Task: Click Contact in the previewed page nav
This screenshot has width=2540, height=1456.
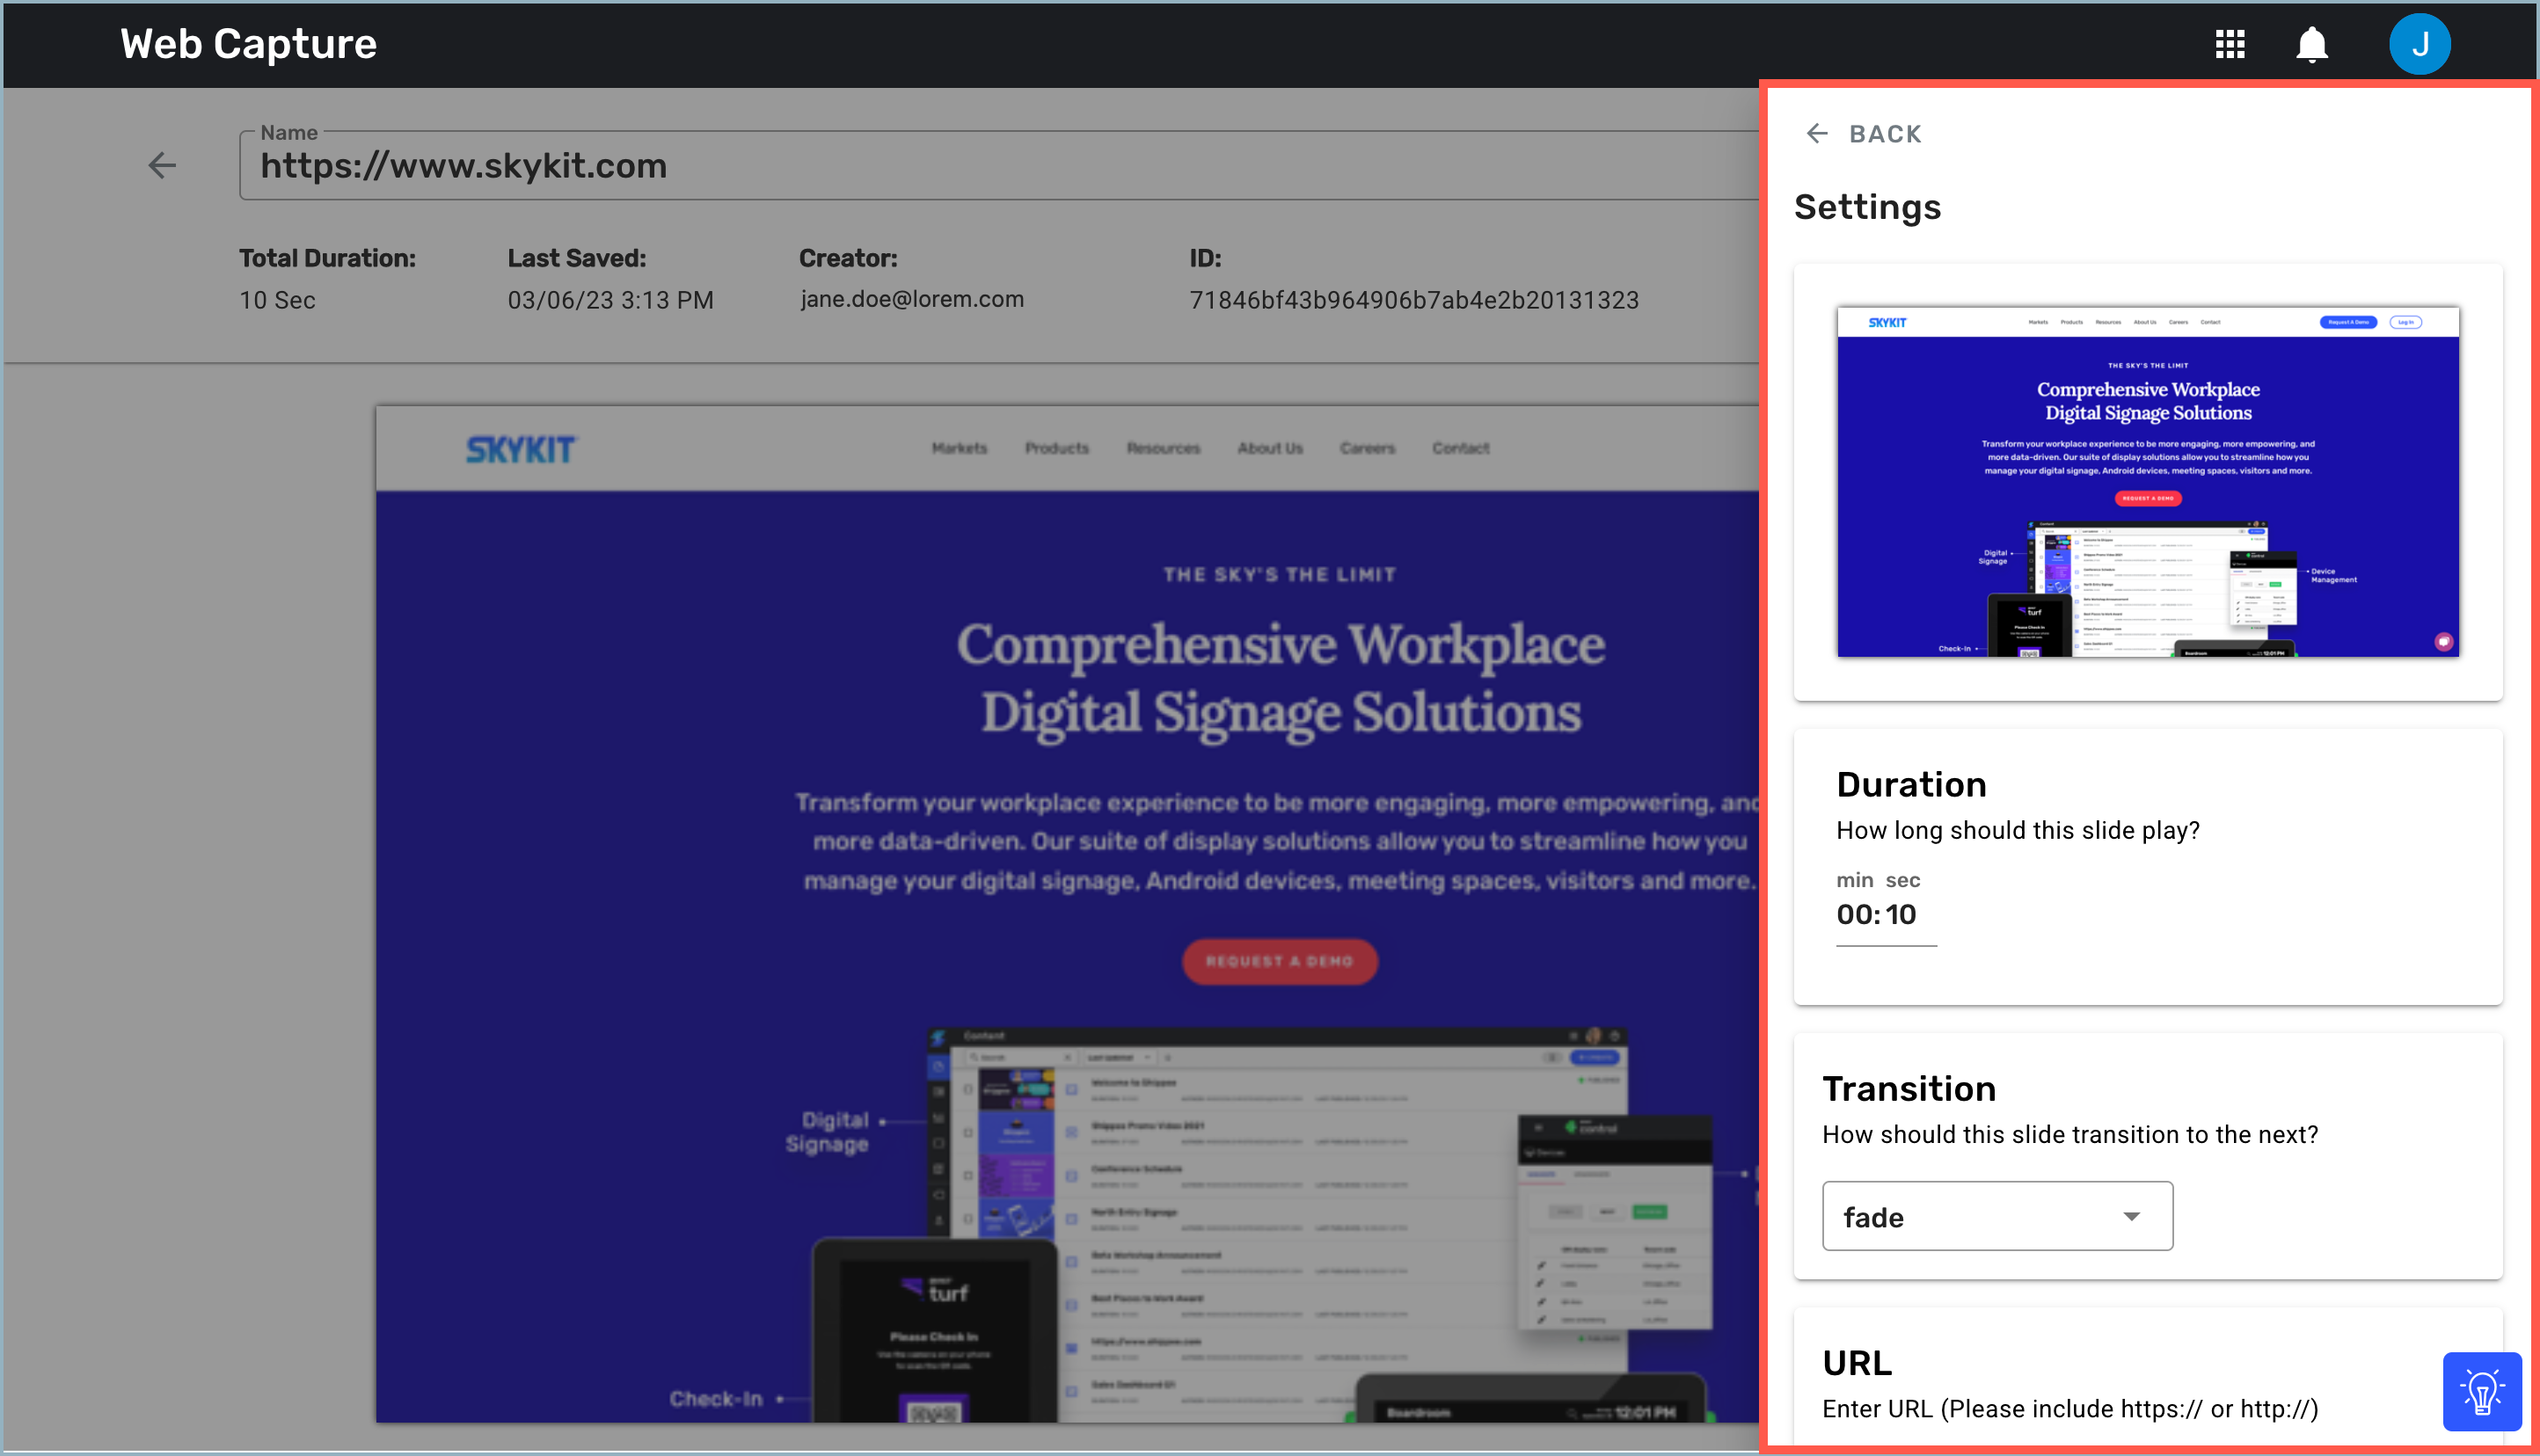Action: [1460, 448]
